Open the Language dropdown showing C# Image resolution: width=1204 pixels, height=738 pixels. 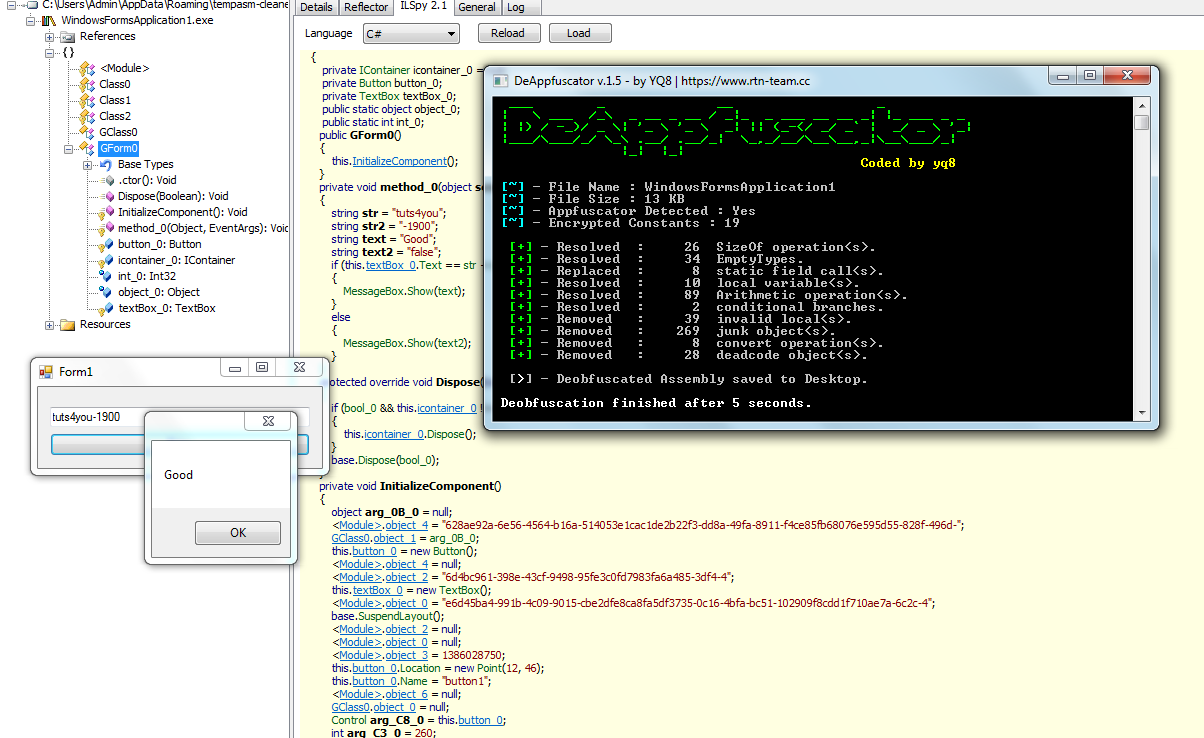(410, 34)
